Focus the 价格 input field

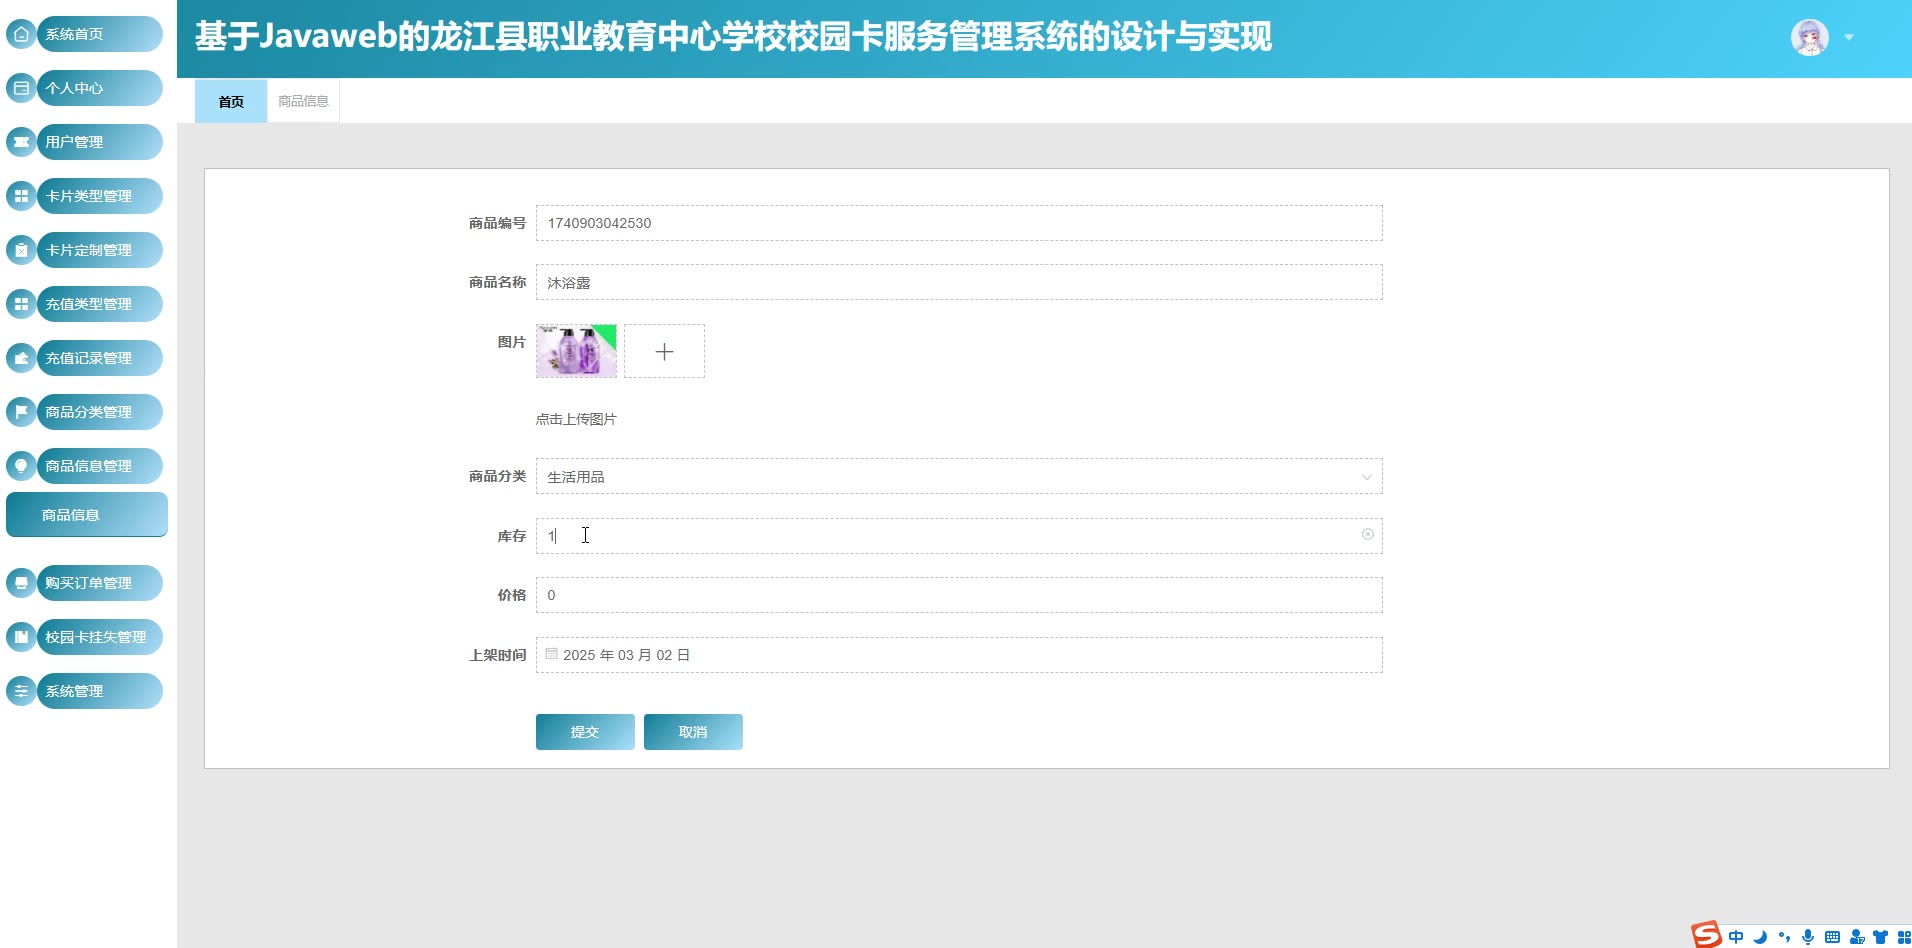point(958,595)
